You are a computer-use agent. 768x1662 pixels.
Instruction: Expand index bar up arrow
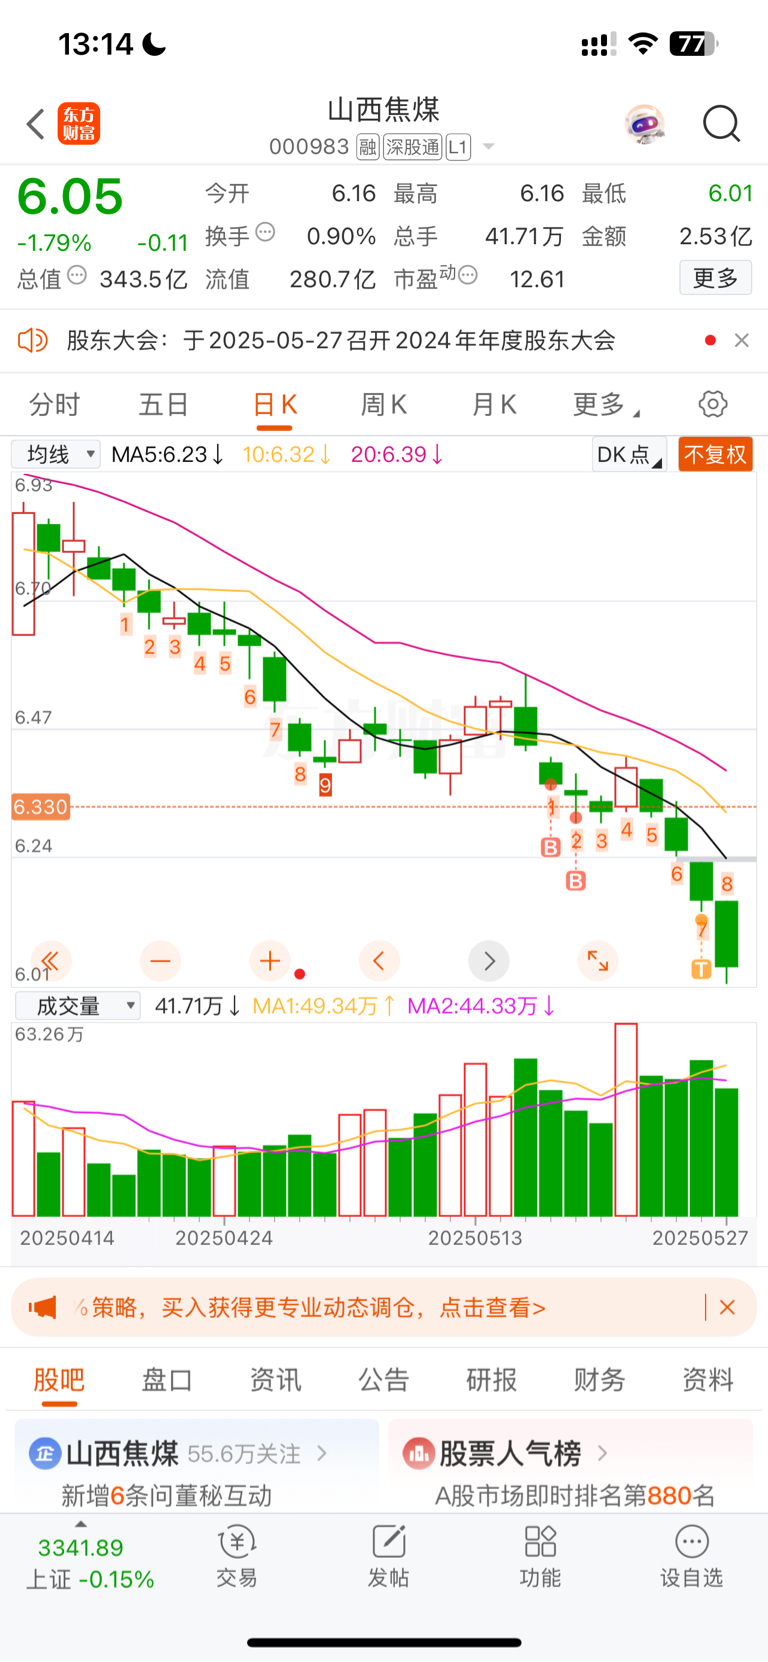(81, 1524)
